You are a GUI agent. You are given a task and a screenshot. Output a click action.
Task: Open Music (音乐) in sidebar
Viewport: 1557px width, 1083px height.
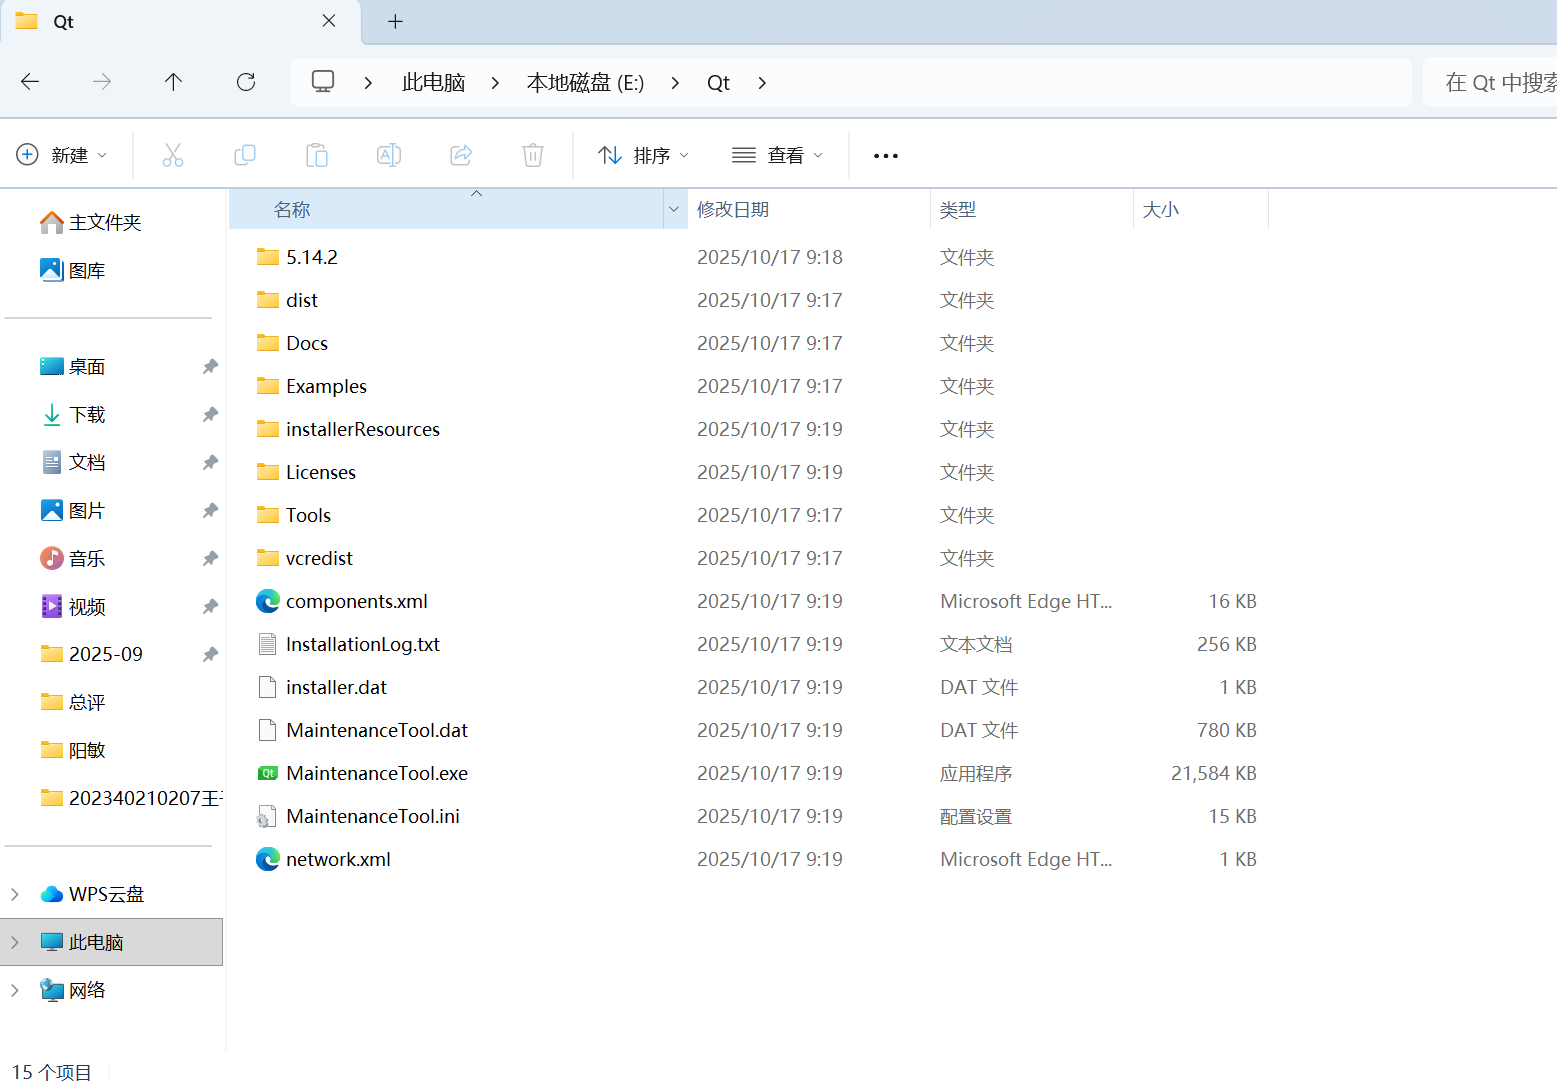[x=73, y=558]
